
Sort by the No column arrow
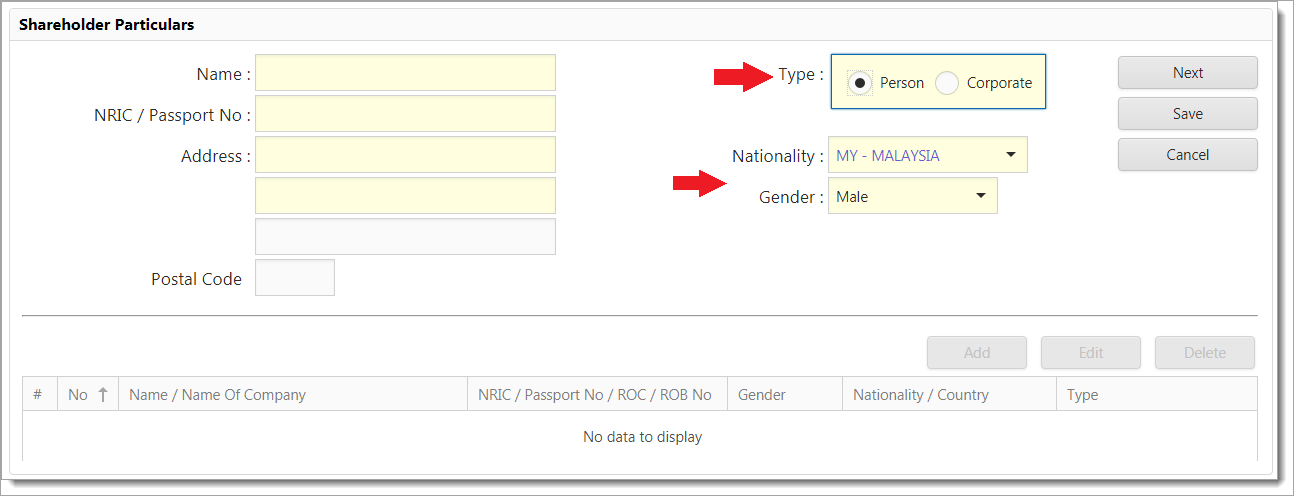pos(104,395)
